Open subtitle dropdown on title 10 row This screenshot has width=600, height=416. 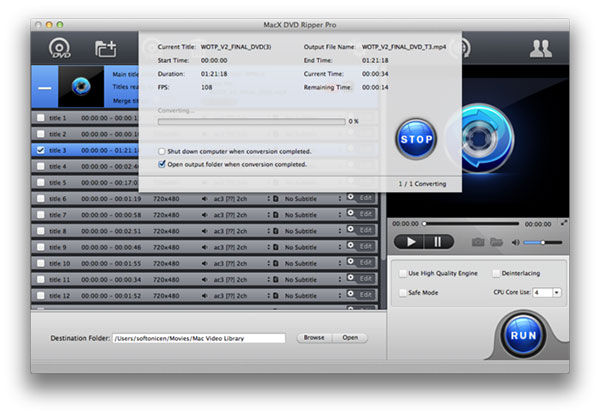pos(339,263)
